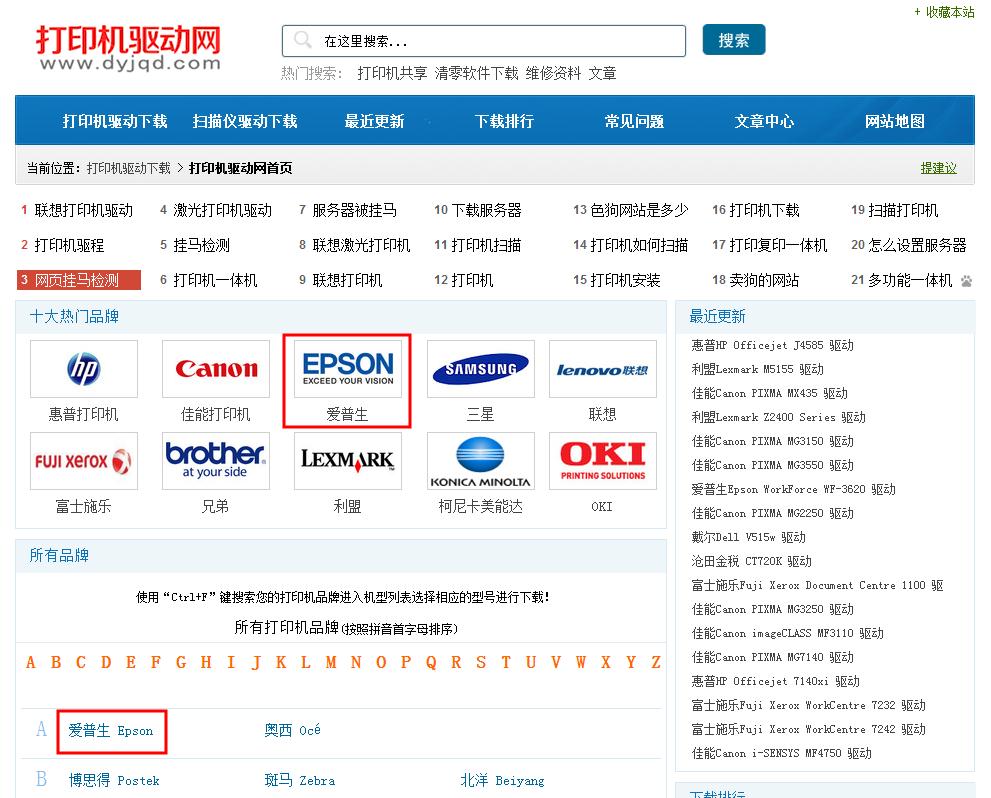Screen dimensions: 991x798
Task: Click the paw icon beside 多功能一体机
Action: (x=966, y=281)
